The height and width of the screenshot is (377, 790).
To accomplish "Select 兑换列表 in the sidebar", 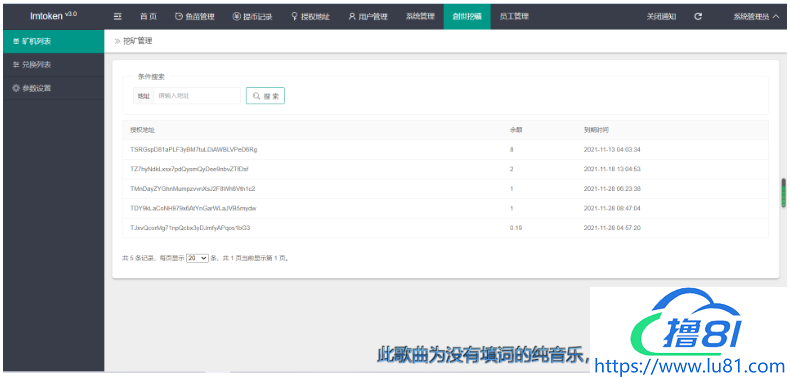I will tap(53, 65).
